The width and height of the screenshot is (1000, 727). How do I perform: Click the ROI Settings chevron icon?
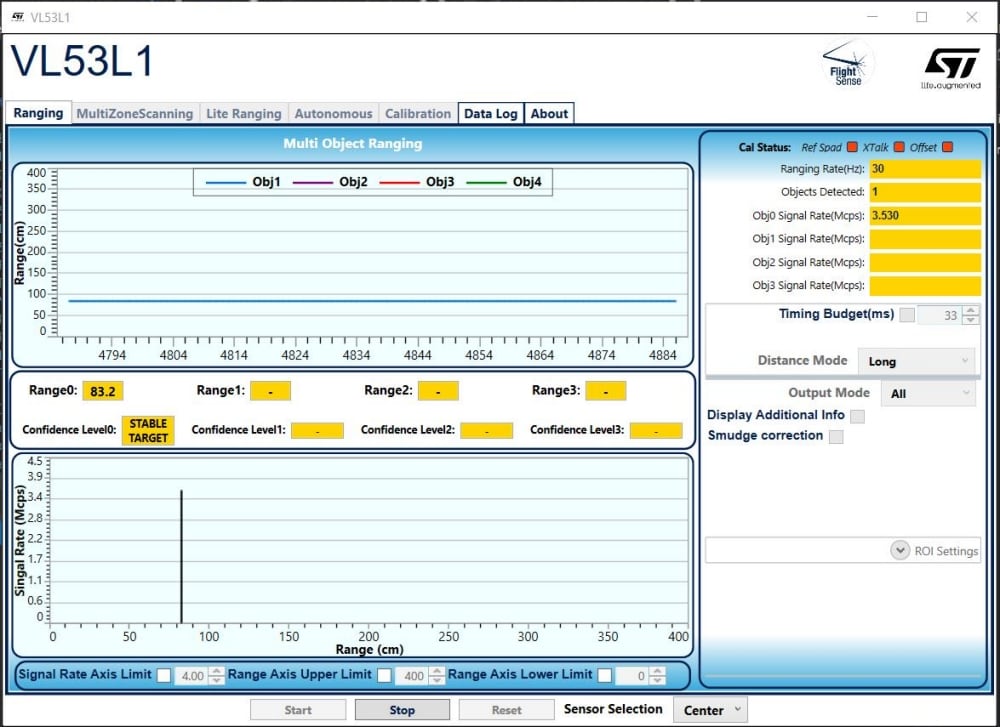899,551
